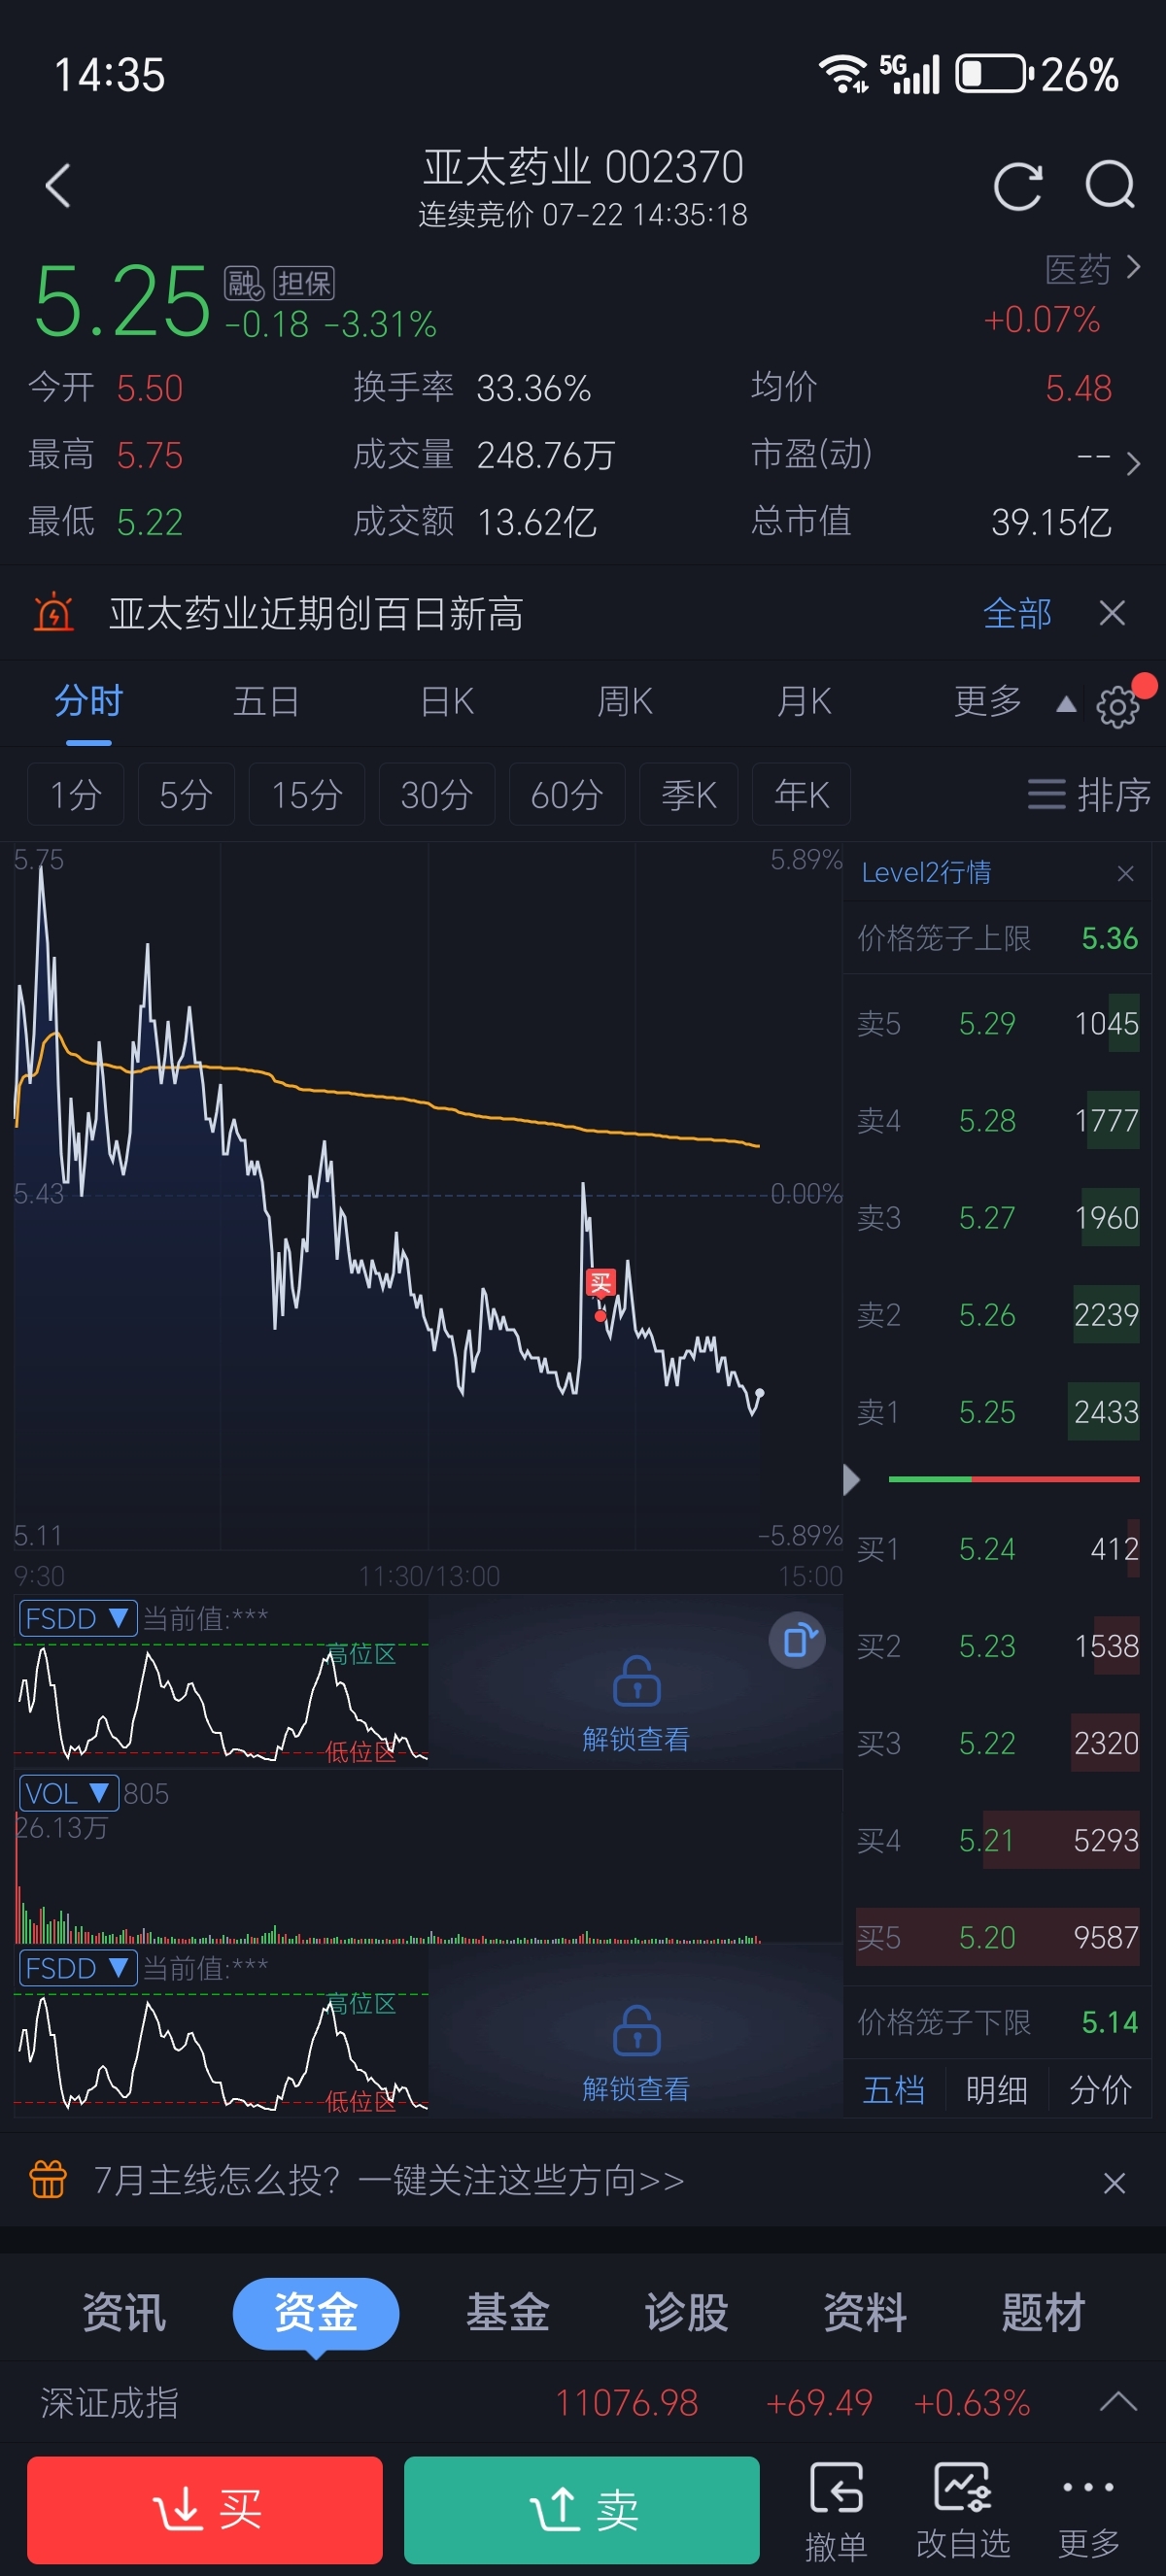This screenshot has width=1166, height=2576.
Task: Select the 5分 period button
Action: tap(186, 795)
